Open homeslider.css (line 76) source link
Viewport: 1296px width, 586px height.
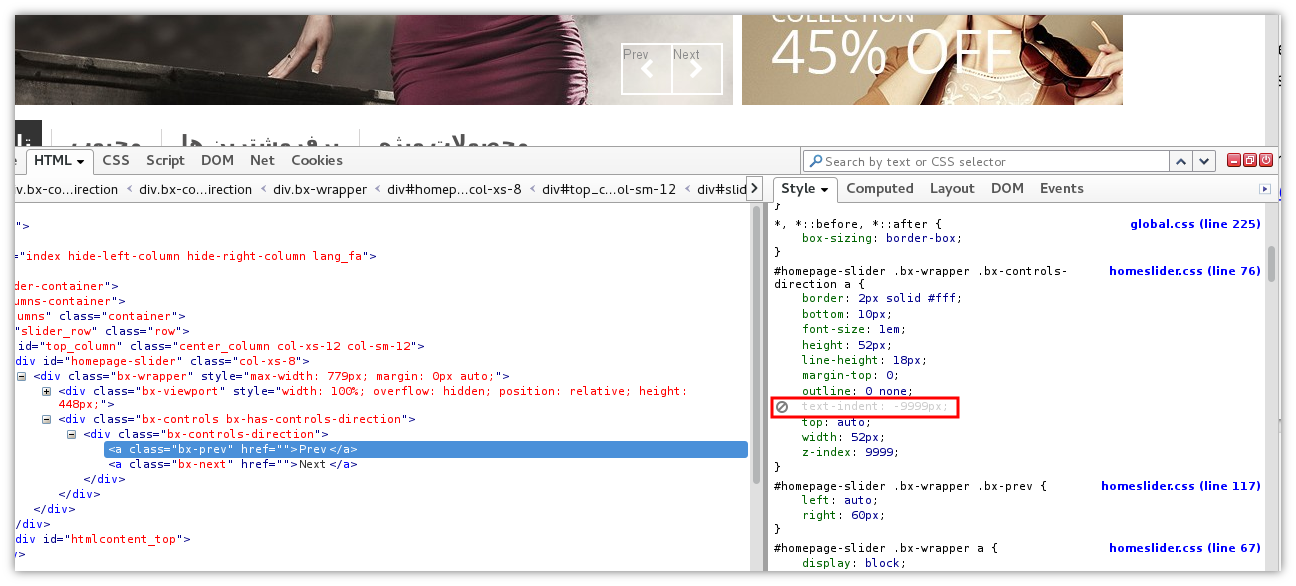click(1185, 271)
